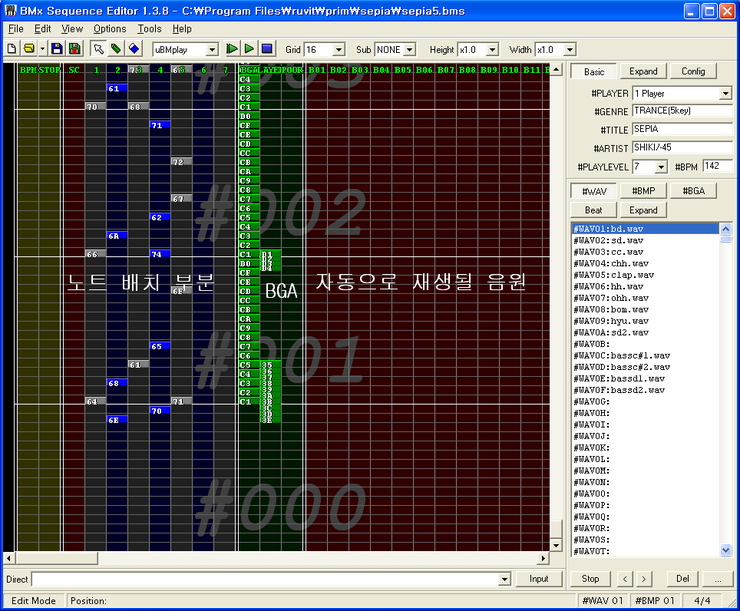Viewport: 740px width, 611px height.
Task: Click the Stop button under the WAV list
Action: click(x=590, y=579)
